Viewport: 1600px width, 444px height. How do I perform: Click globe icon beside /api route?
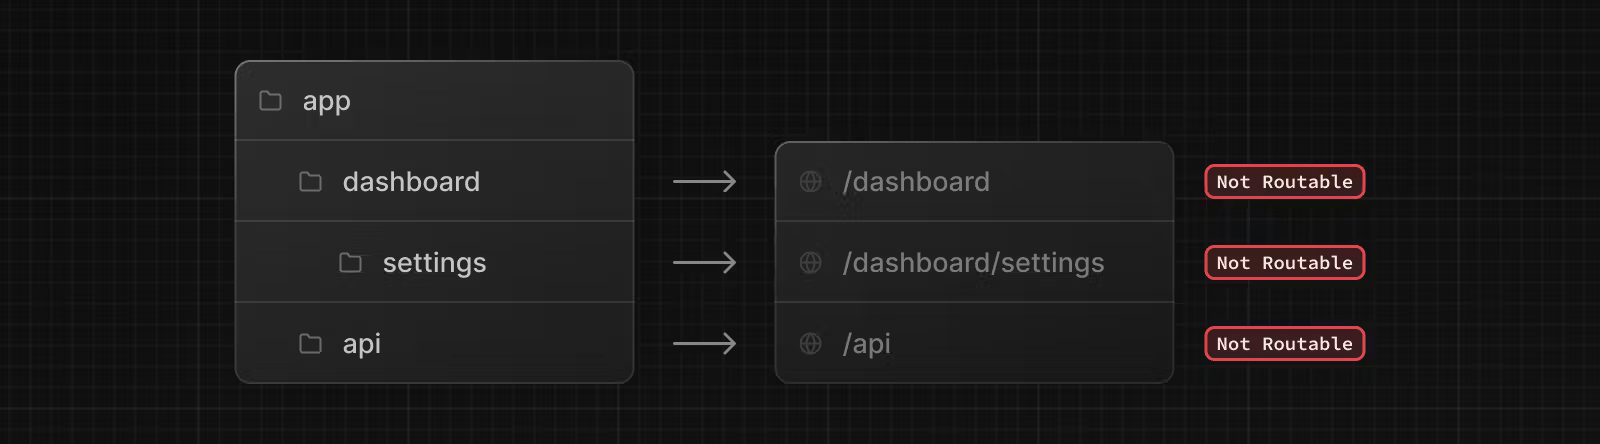811,344
